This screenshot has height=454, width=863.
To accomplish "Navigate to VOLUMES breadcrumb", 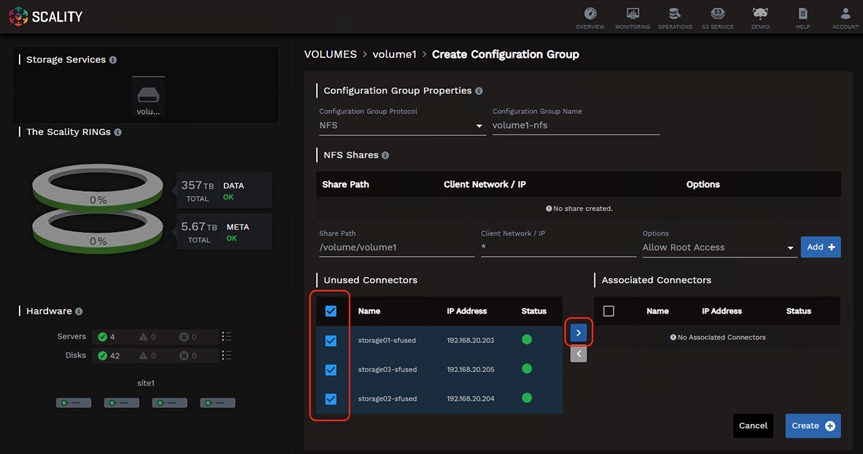I will point(330,54).
